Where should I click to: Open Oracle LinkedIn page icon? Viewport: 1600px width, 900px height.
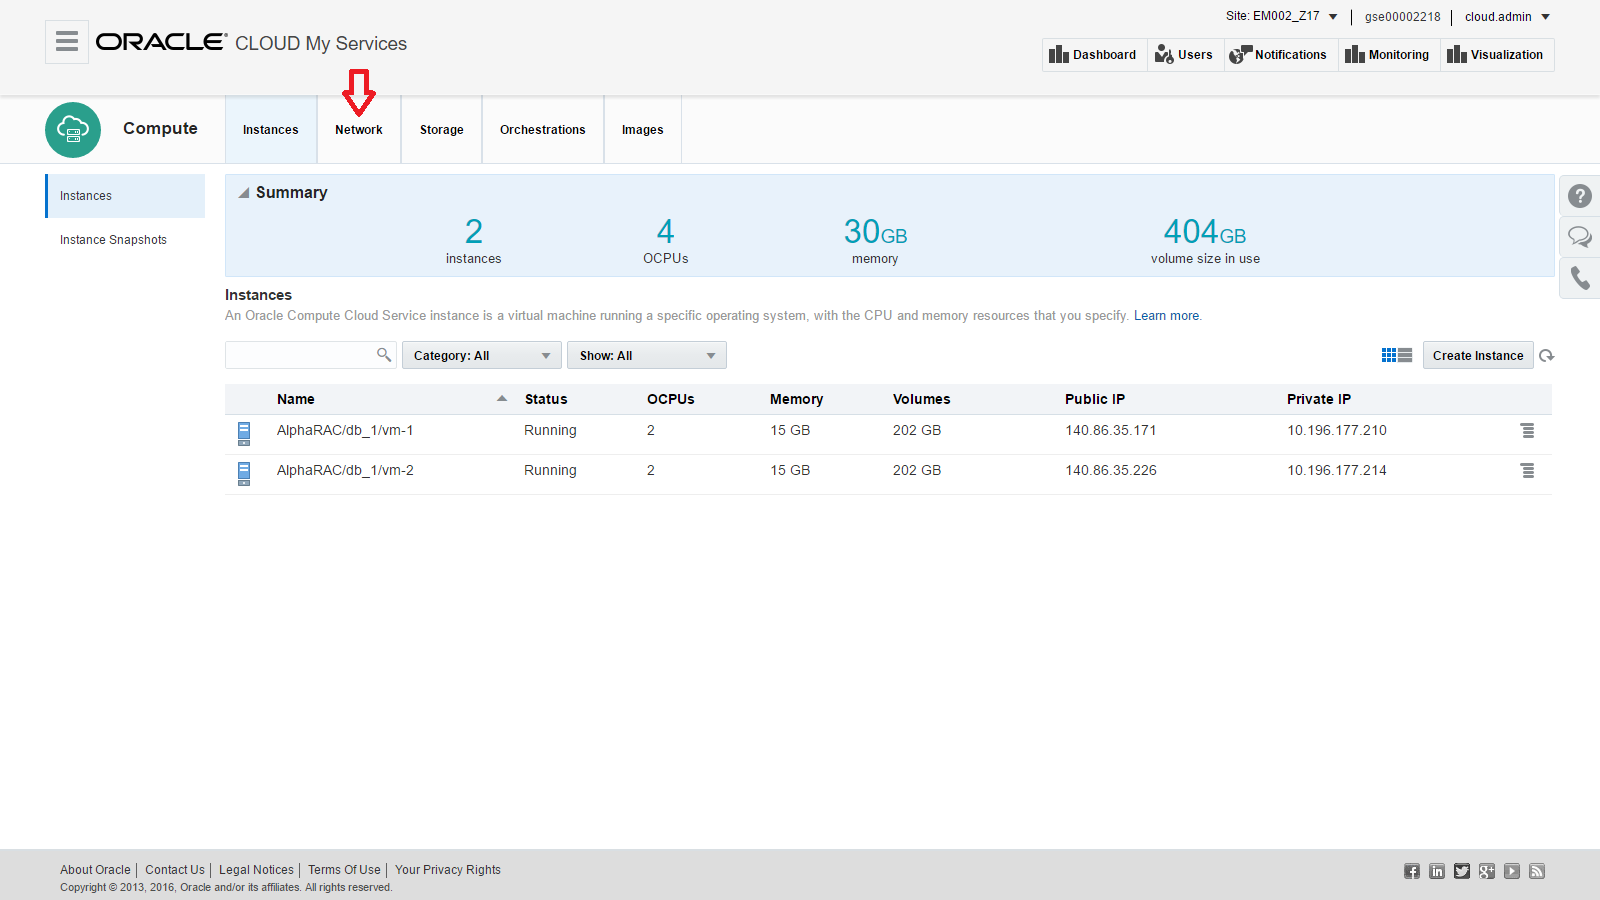[x=1437, y=871]
